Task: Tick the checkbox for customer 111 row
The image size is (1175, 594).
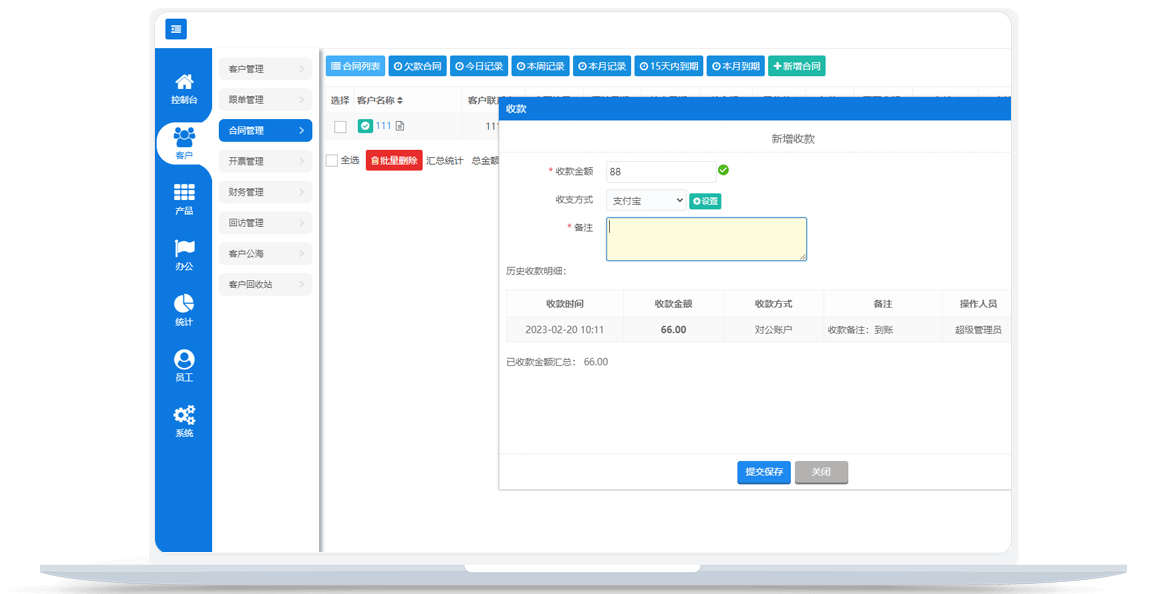Action: (340, 126)
